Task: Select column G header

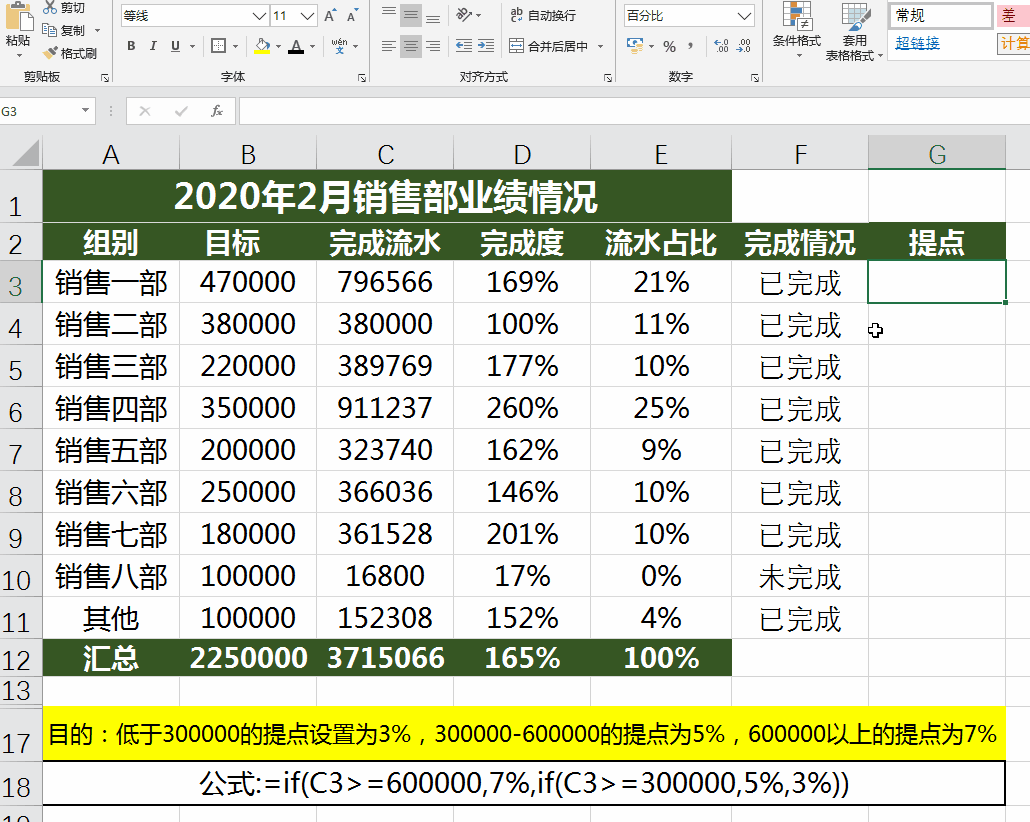Action: point(937,154)
